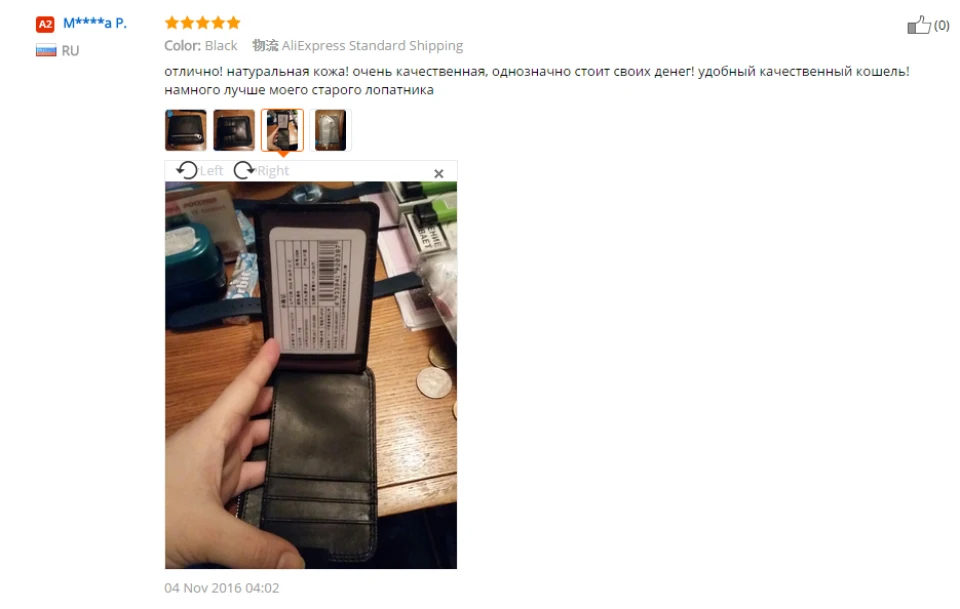Open first thumbnail of closed black wallet
The height and width of the screenshot is (609, 960).
click(x=186, y=130)
